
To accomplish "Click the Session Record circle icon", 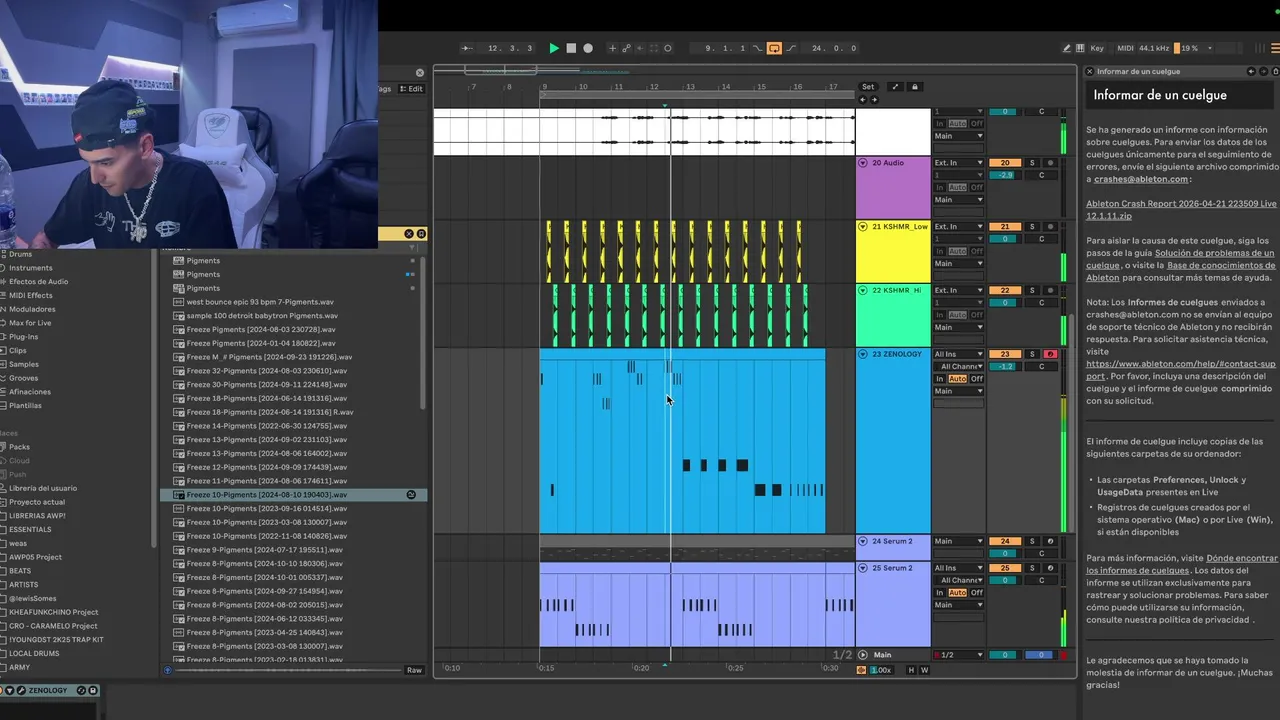I will coord(668,48).
